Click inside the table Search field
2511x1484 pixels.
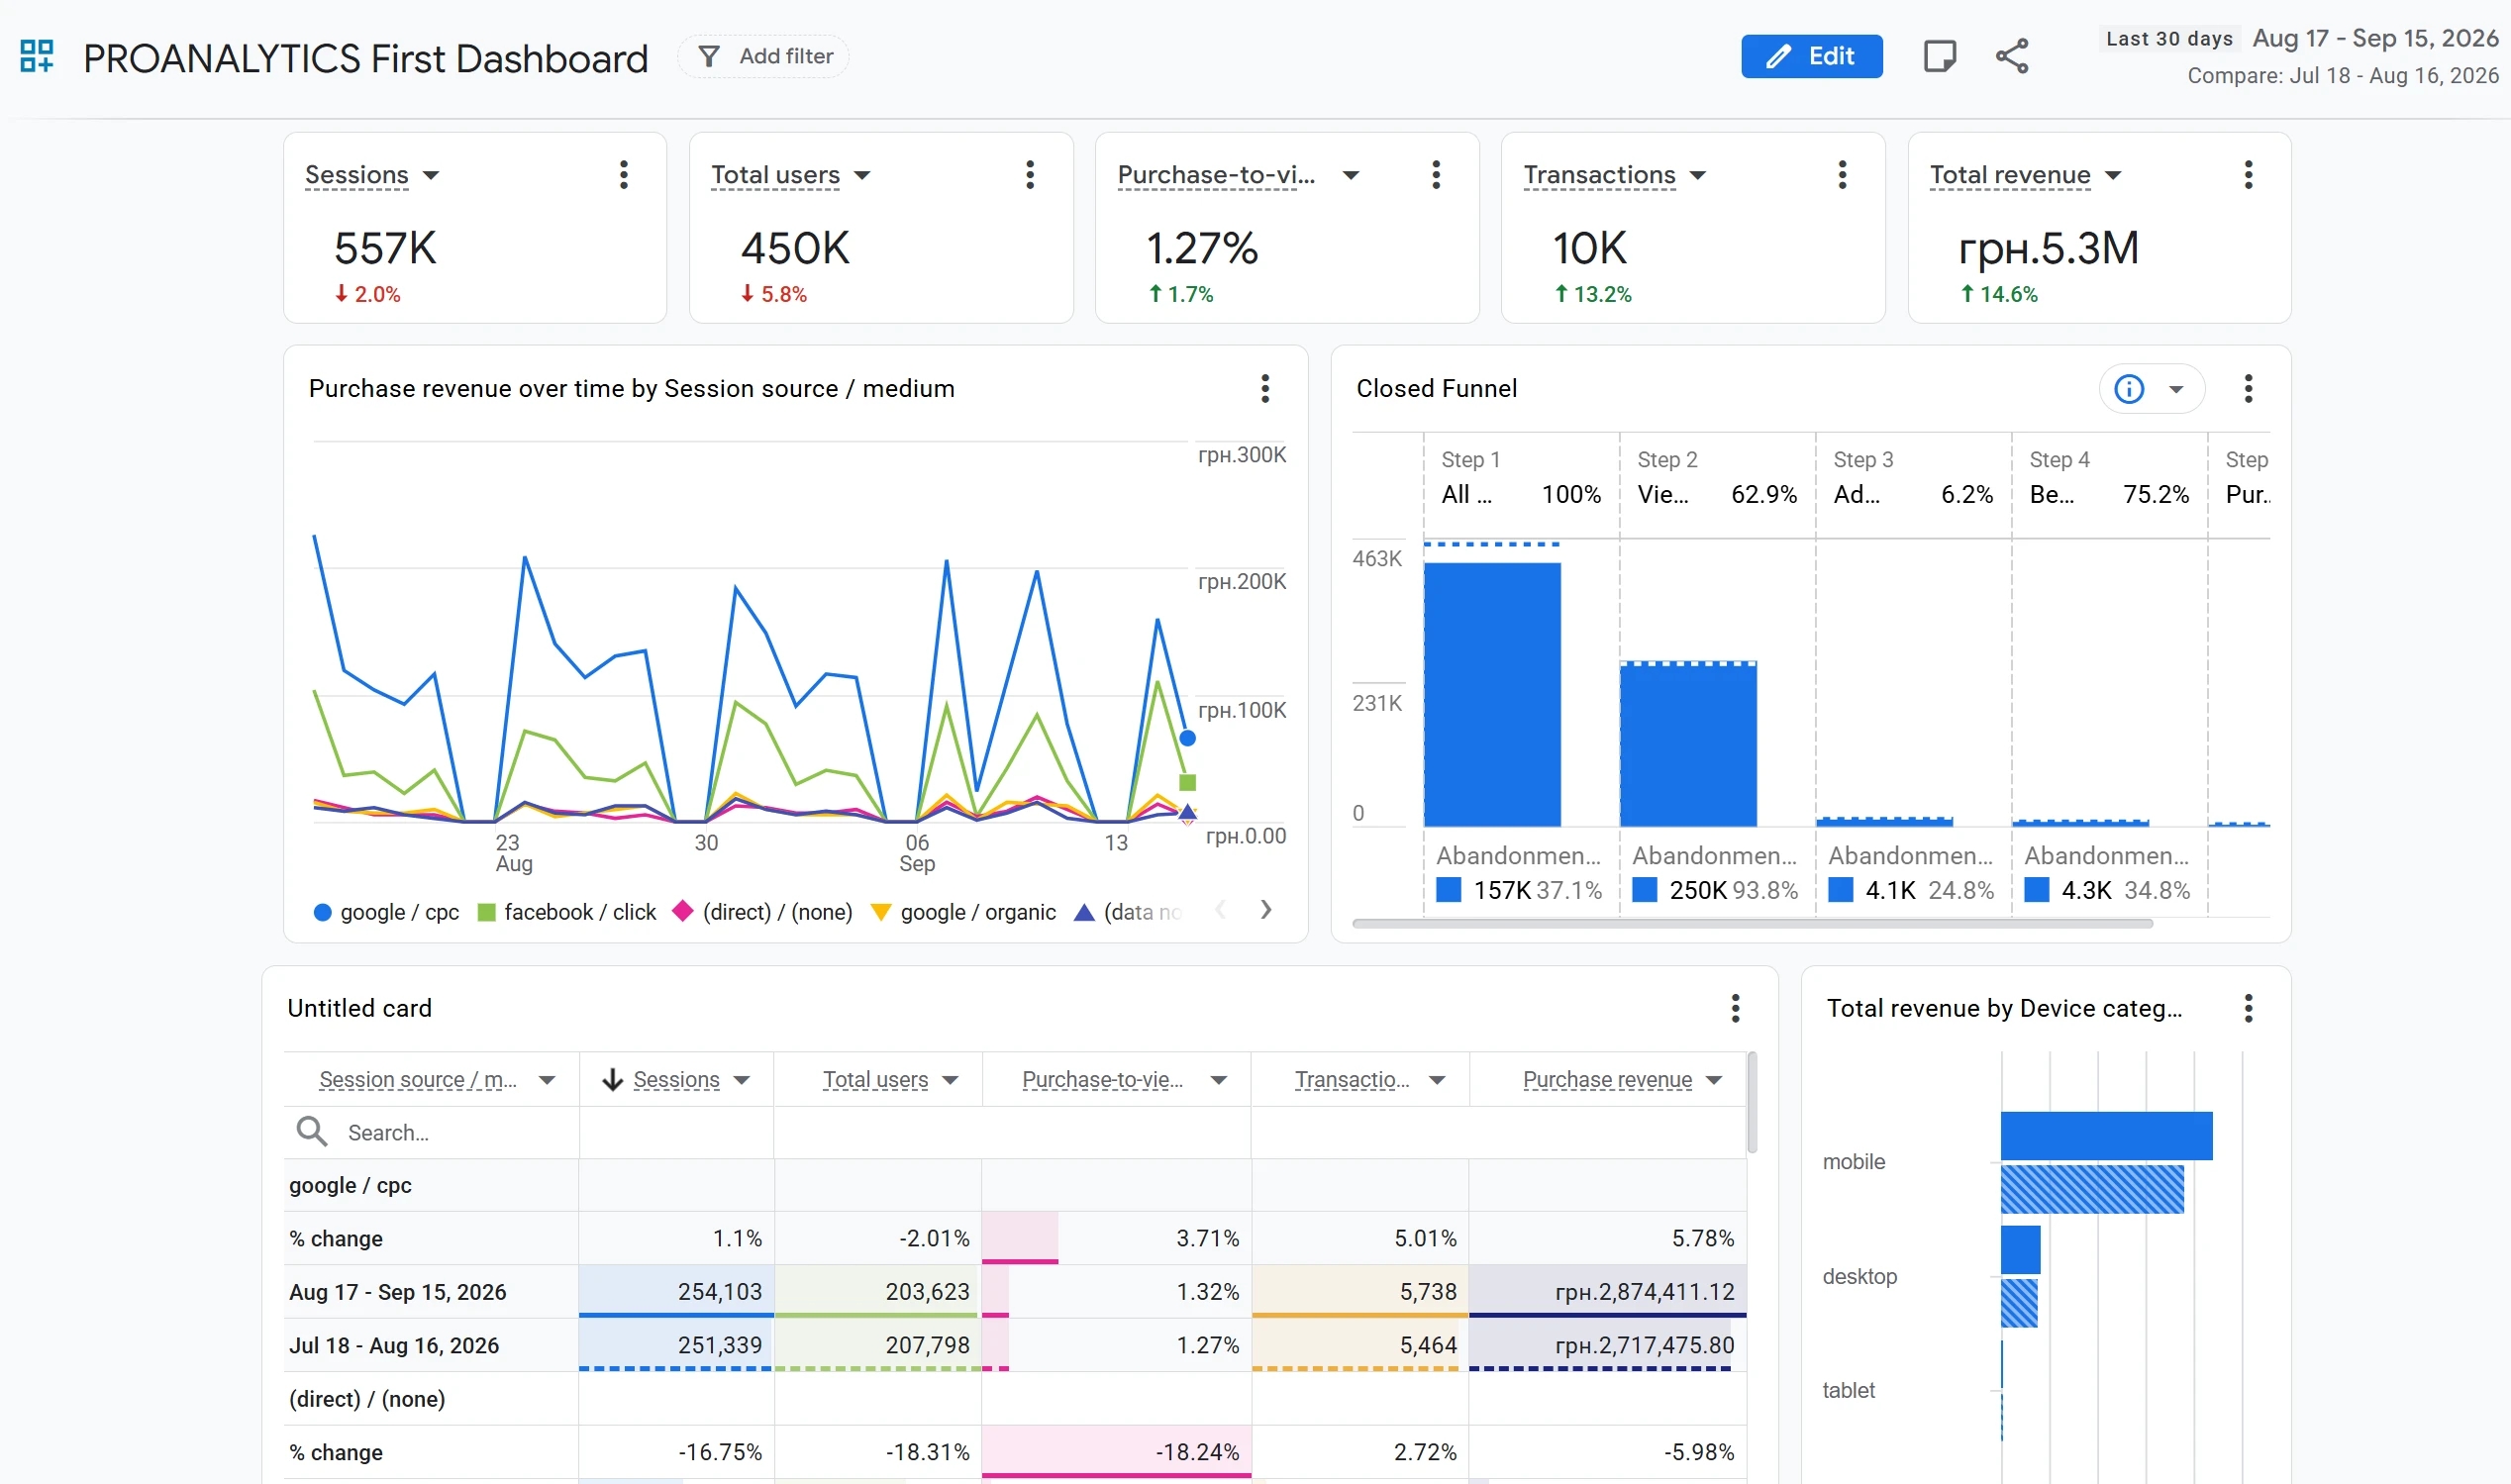click(432, 1132)
